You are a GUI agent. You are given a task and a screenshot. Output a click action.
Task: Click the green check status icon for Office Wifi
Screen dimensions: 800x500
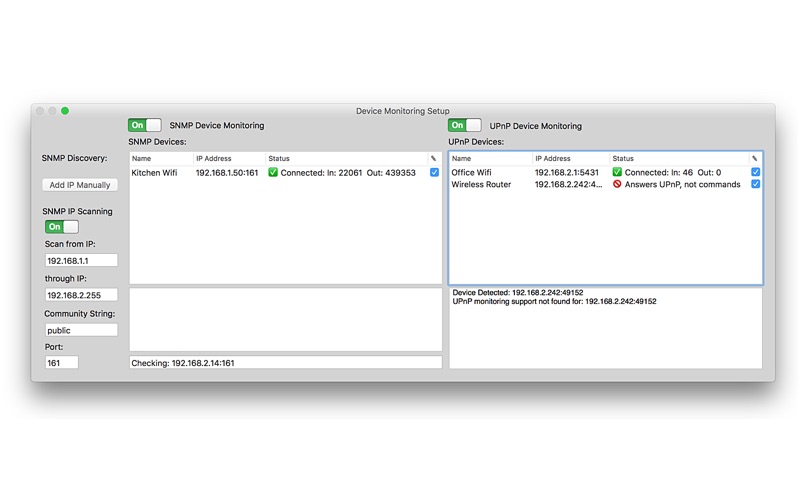click(x=617, y=172)
